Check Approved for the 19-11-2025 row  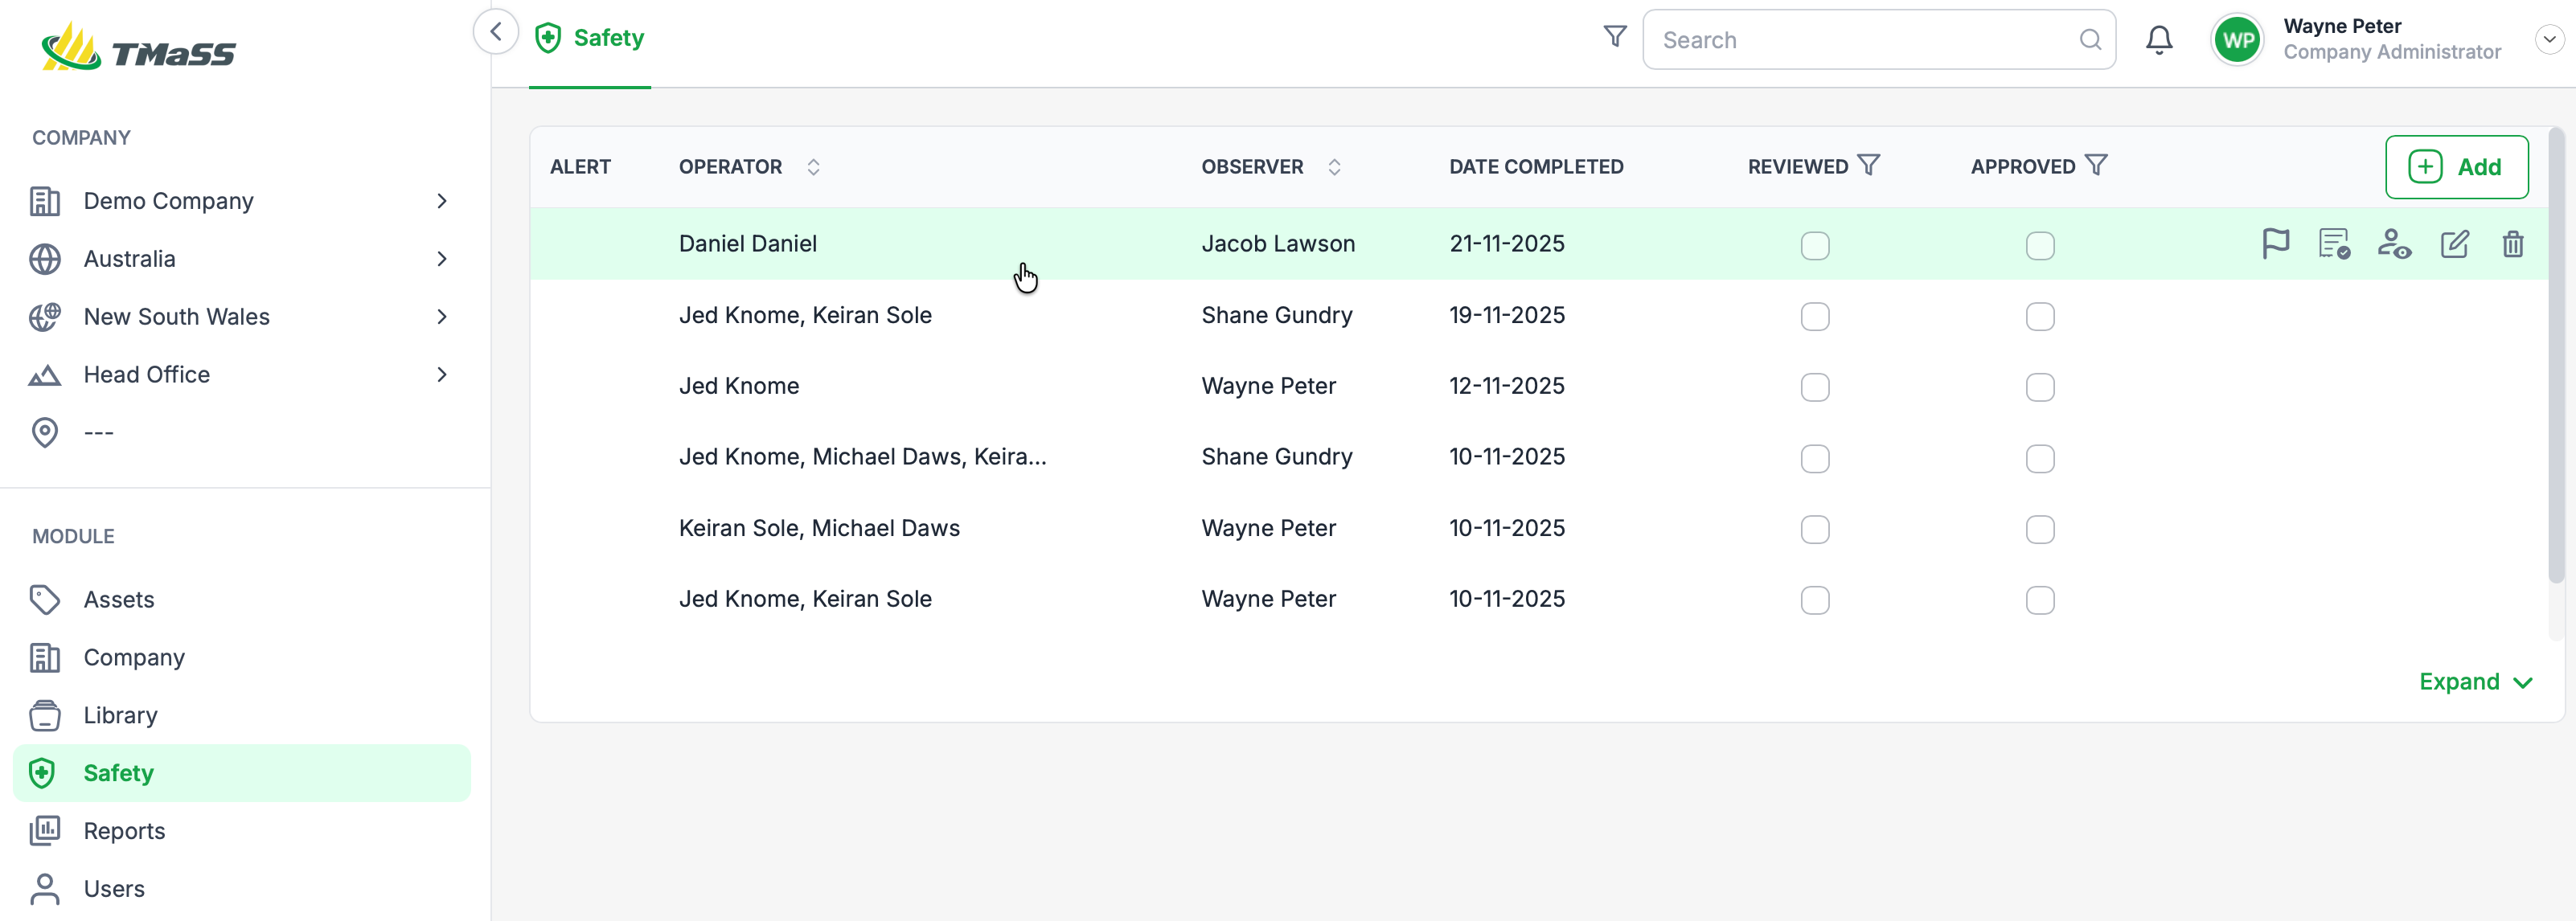pos(2039,317)
